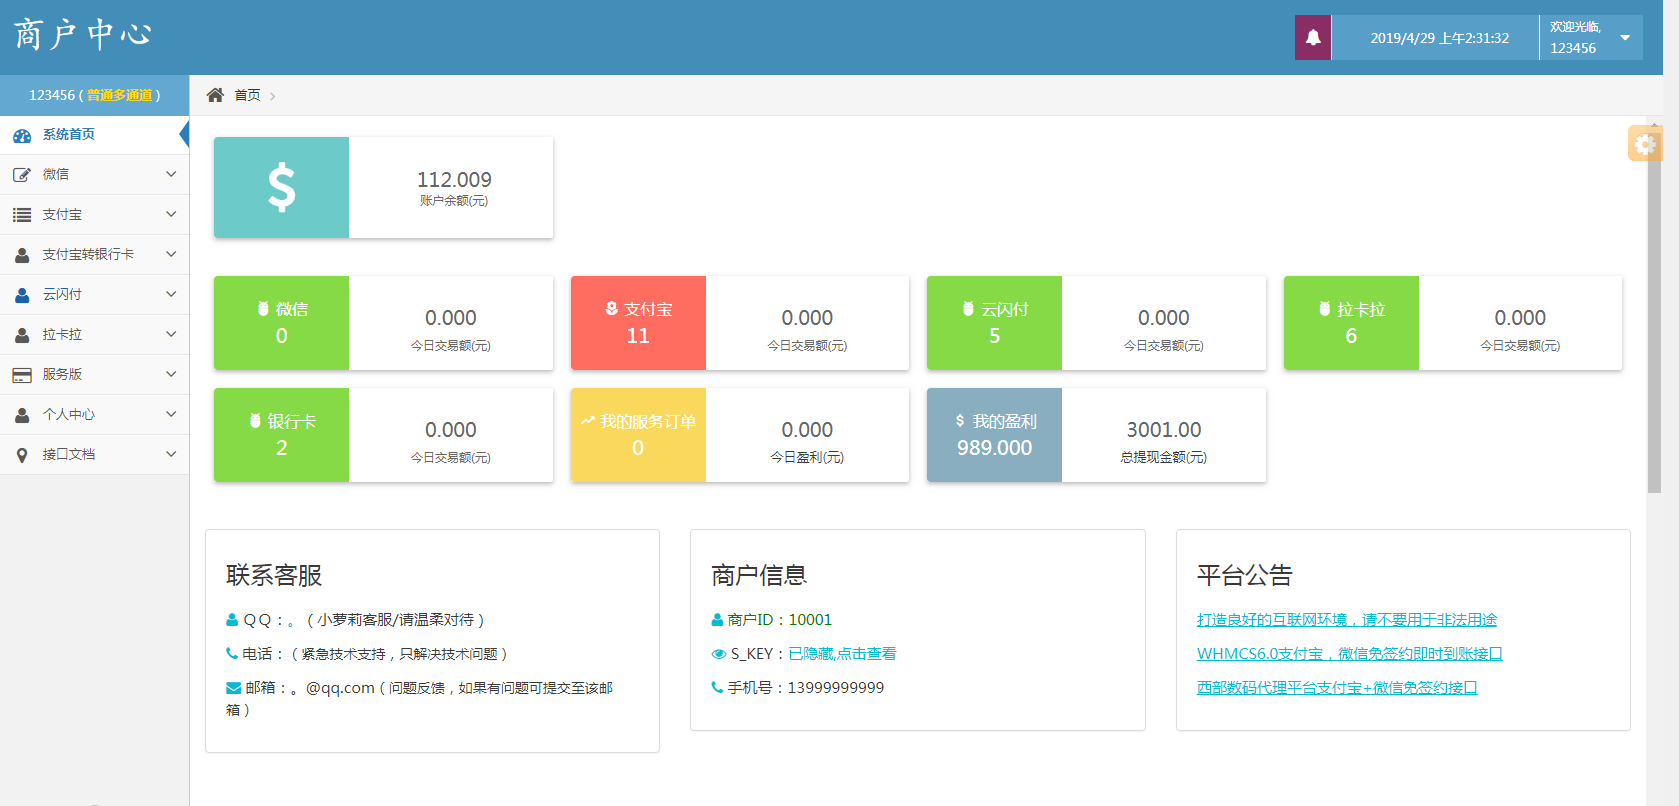Reveal hidden S_KEY via 已隐藏,点击查看
This screenshot has height=806, width=1679.
tap(842, 654)
